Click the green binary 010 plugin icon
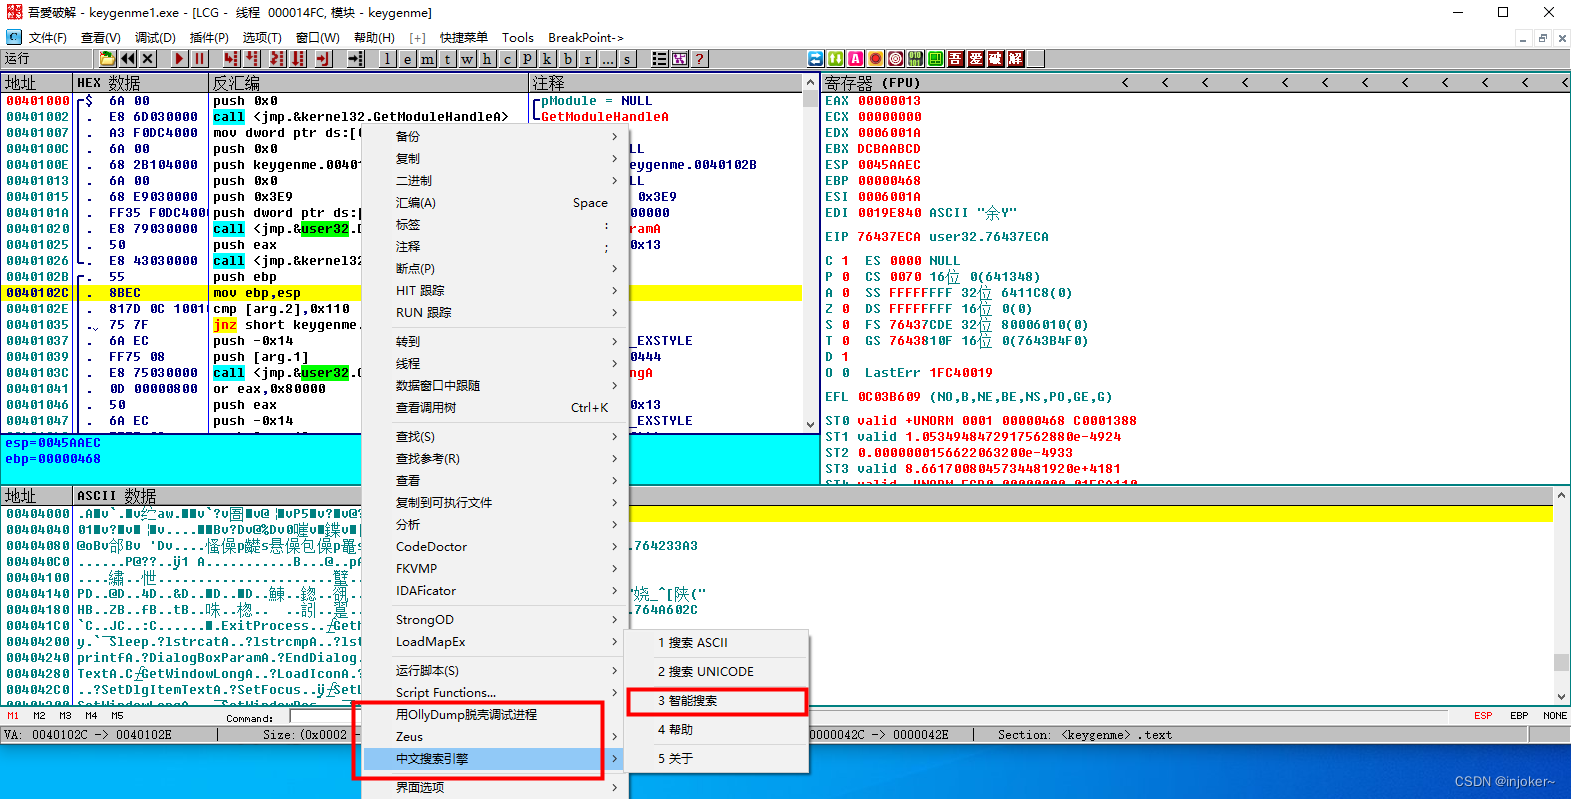The image size is (1571, 799). point(915,59)
